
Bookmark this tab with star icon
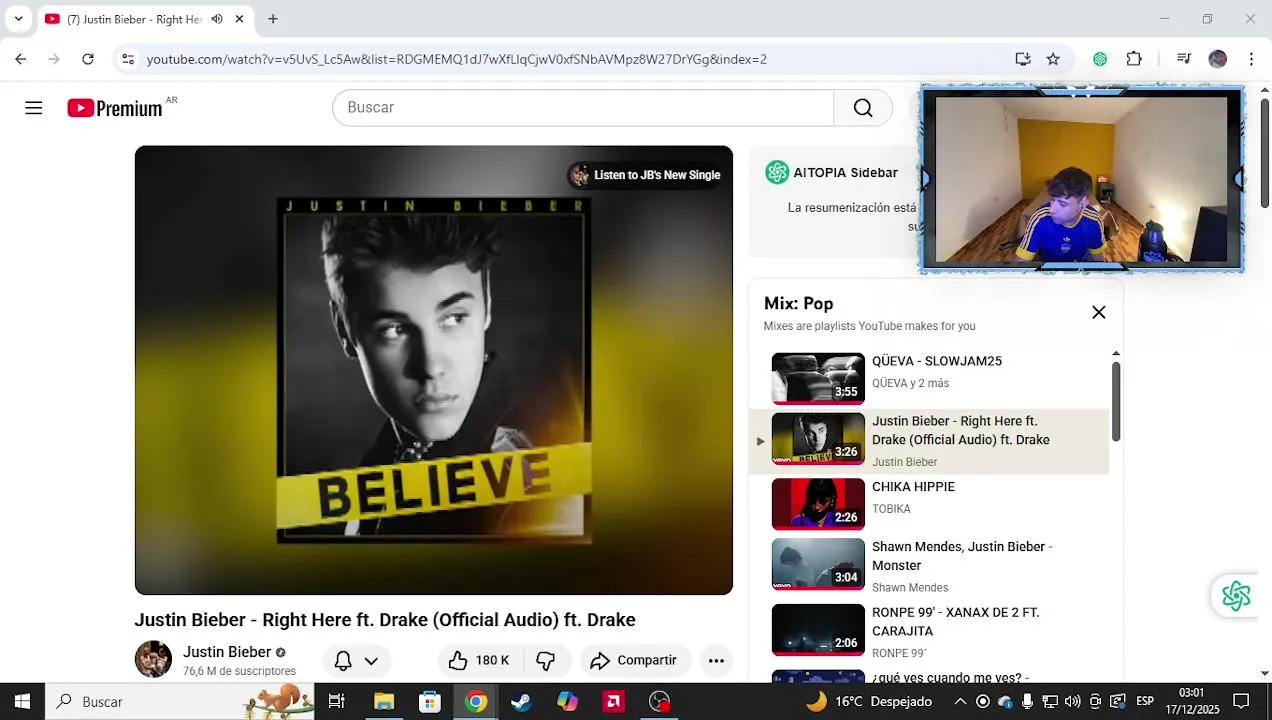pyautogui.click(x=1053, y=59)
